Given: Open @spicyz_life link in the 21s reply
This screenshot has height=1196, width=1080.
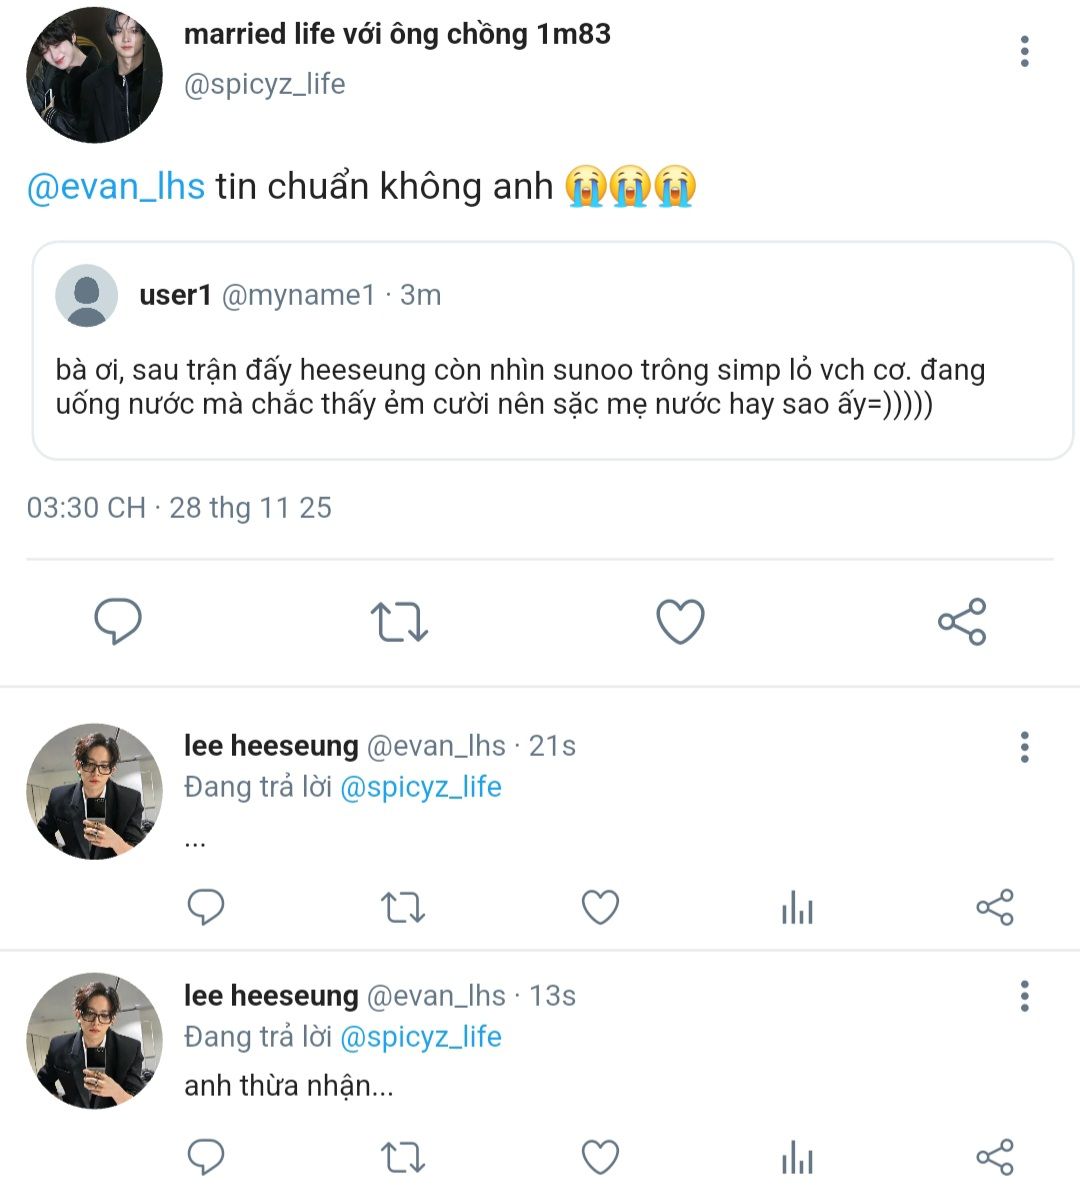Looking at the screenshot, I should point(420,787).
